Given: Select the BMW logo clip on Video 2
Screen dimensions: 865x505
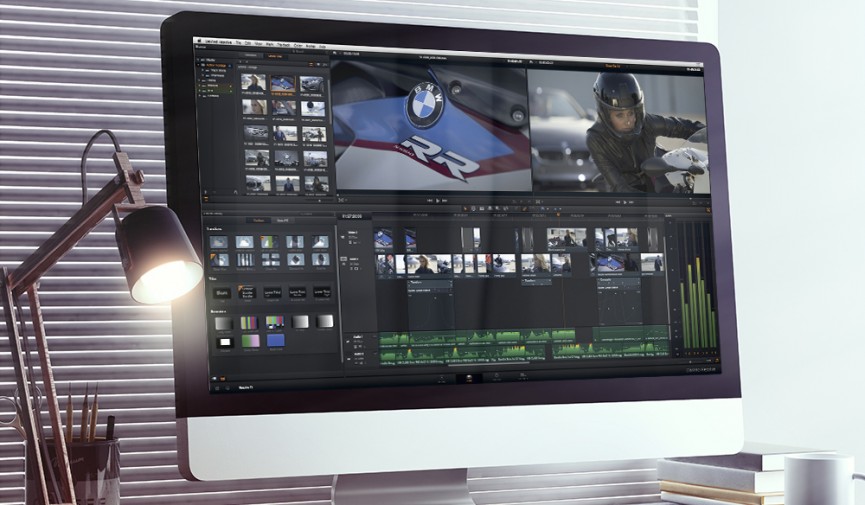Looking at the screenshot, I should pos(383,240).
